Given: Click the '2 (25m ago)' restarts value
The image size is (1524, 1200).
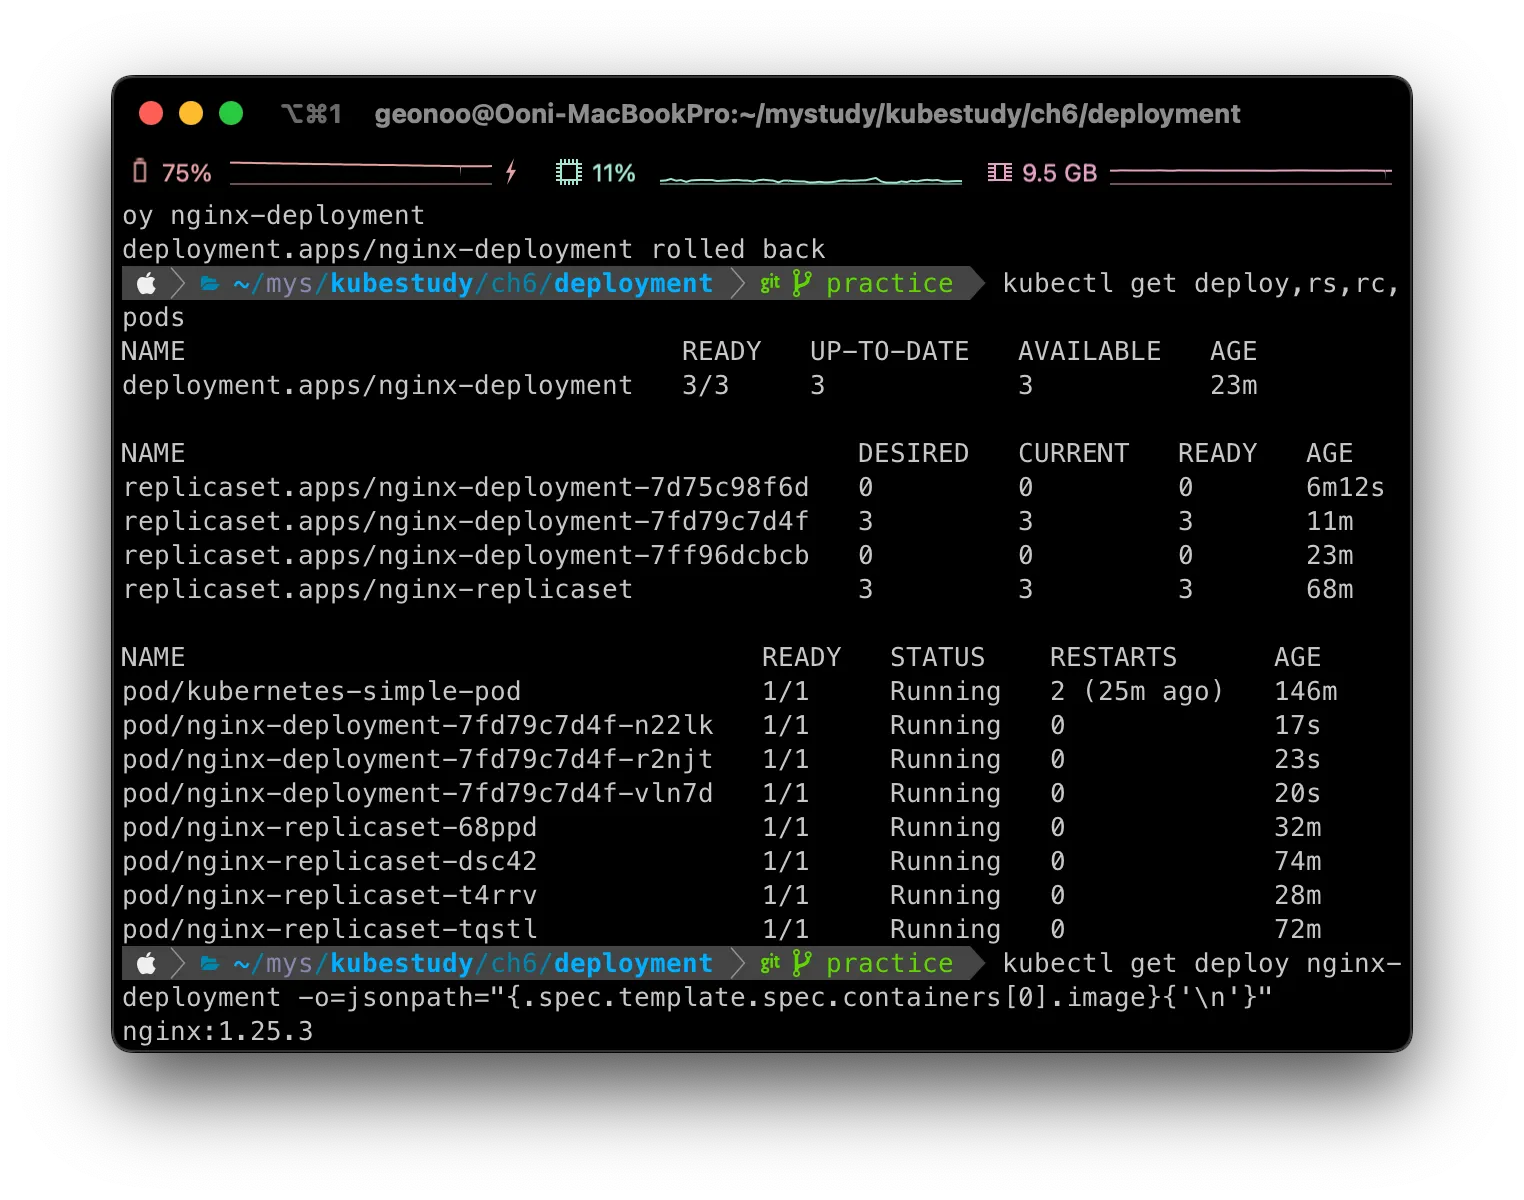Looking at the screenshot, I should [x=1137, y=691].
